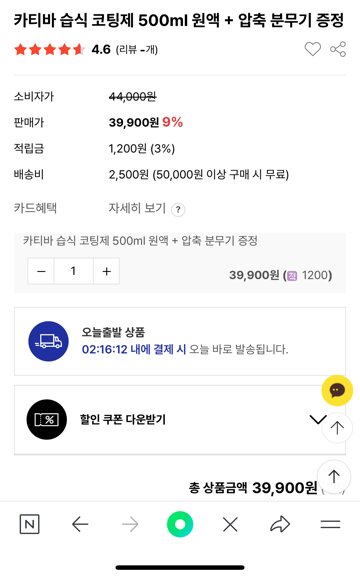
Task: Expand the discount coupon download chevron
Action: pos(318,419)
